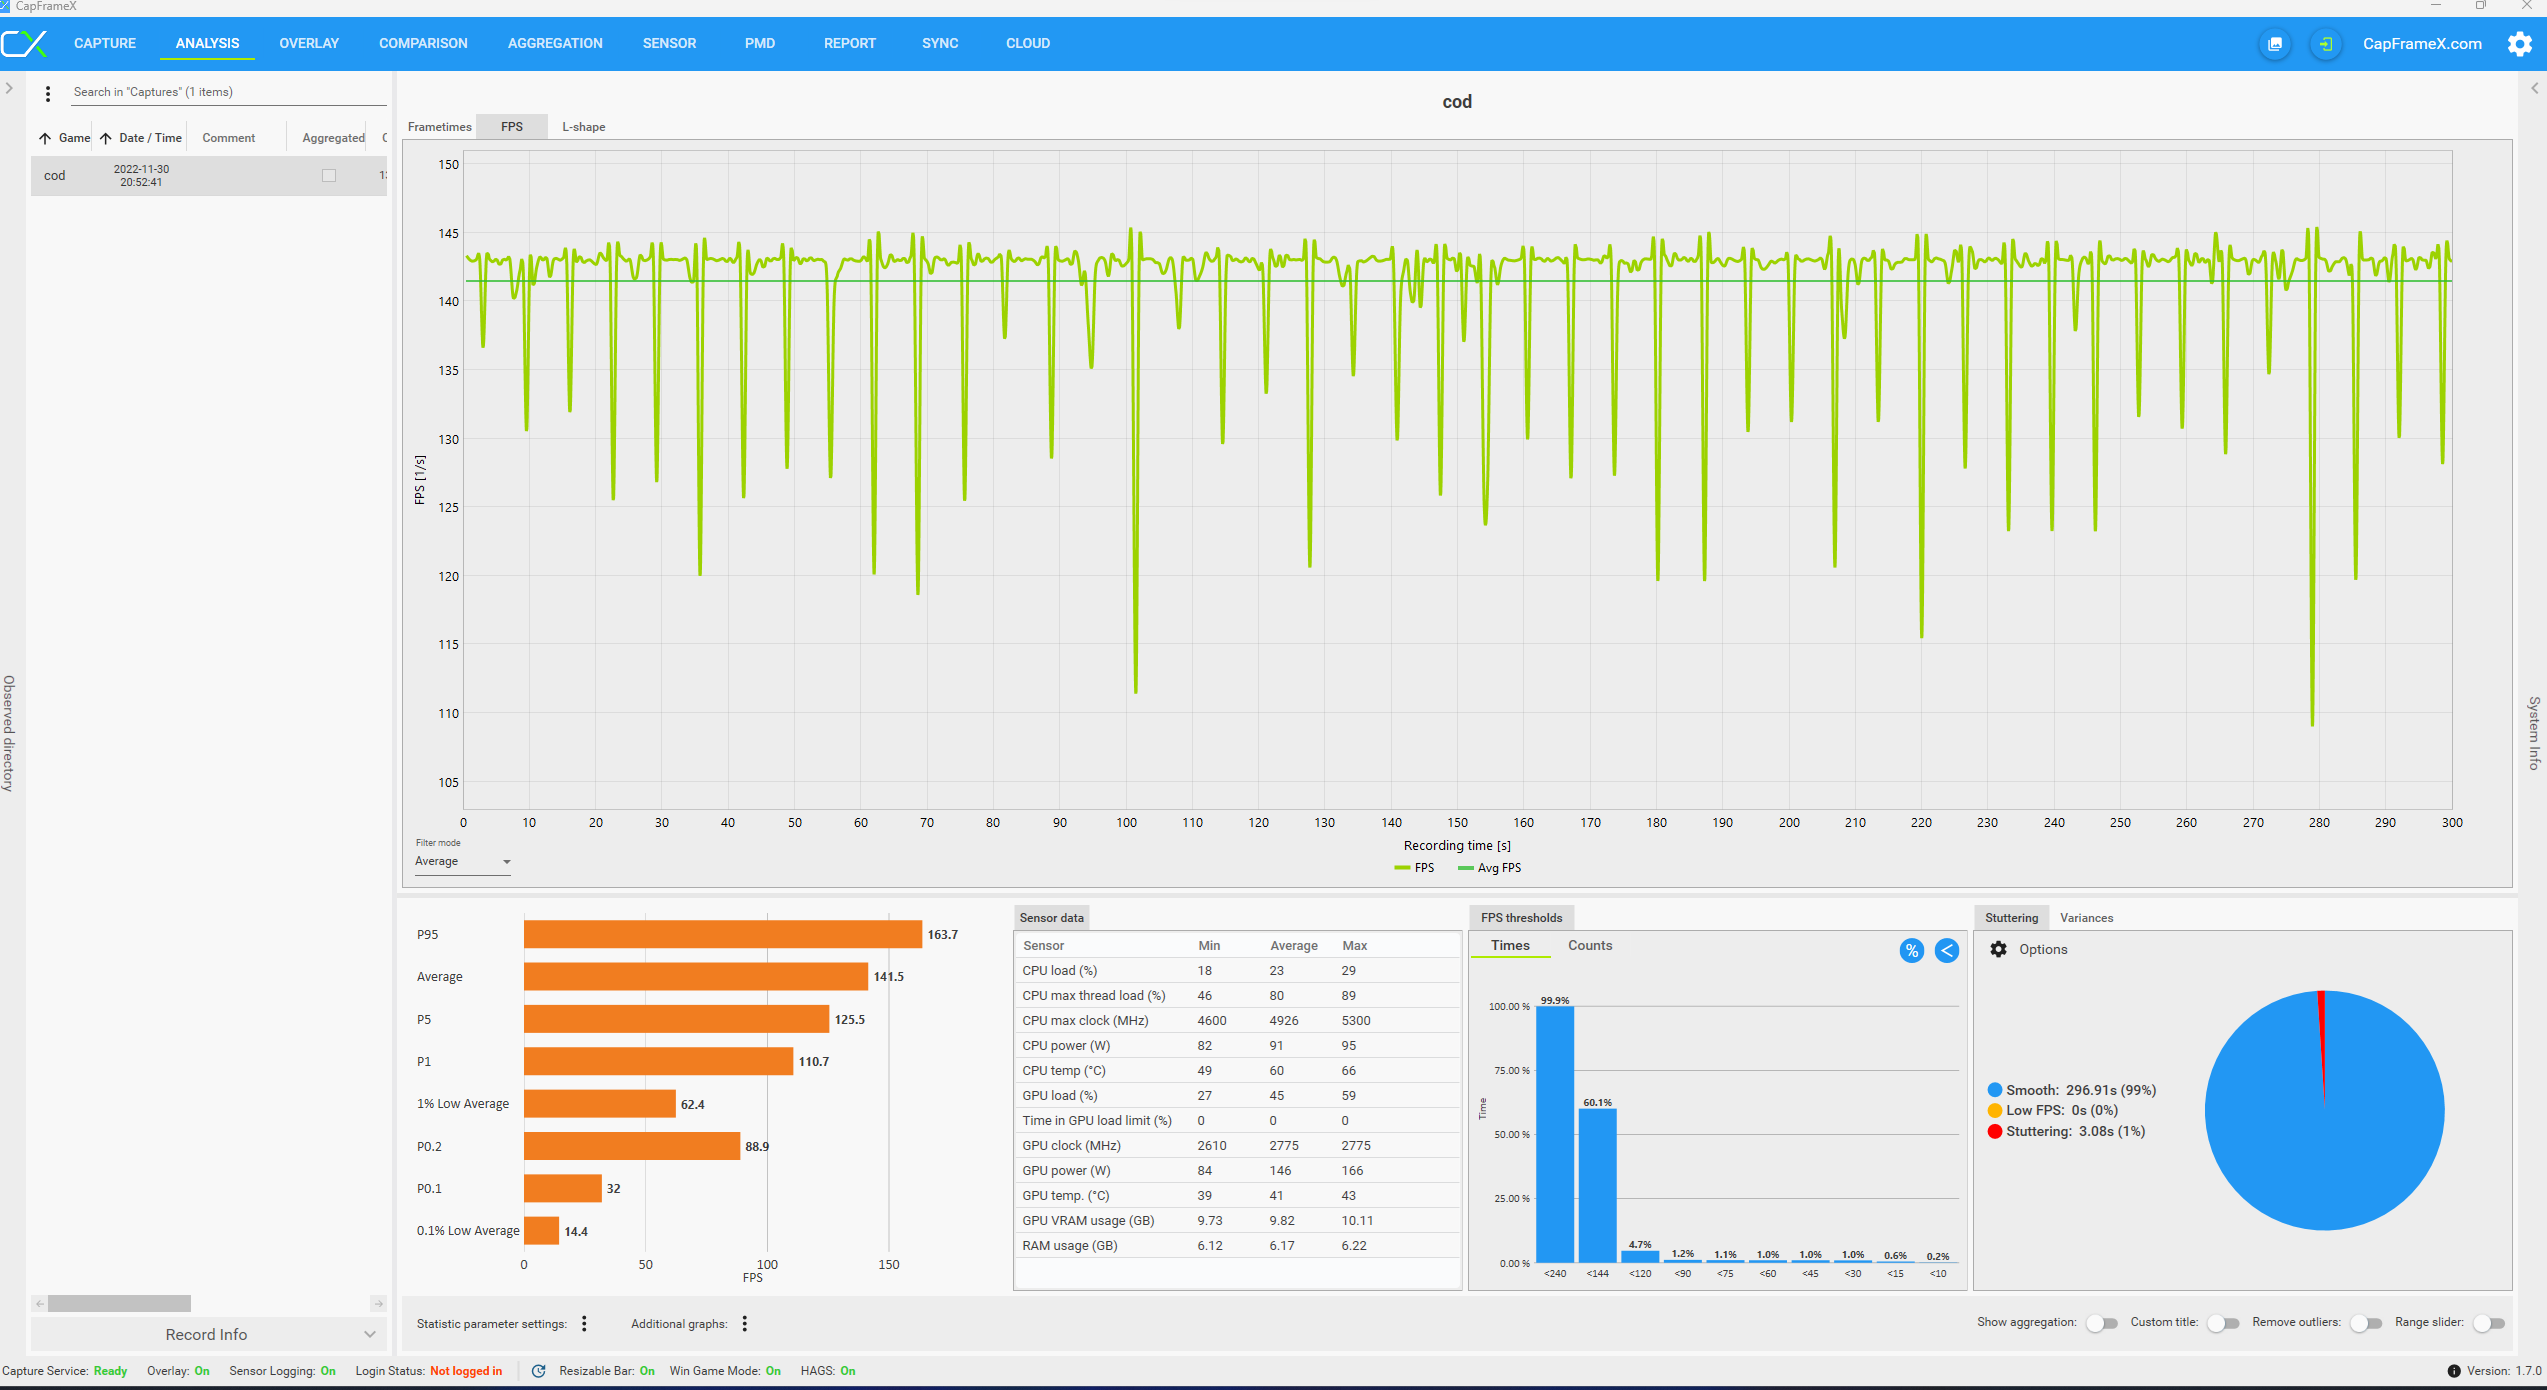Switch to COMPARISON tab
Viewport: 2547px width, 1390px height.
tap(423, 44)
